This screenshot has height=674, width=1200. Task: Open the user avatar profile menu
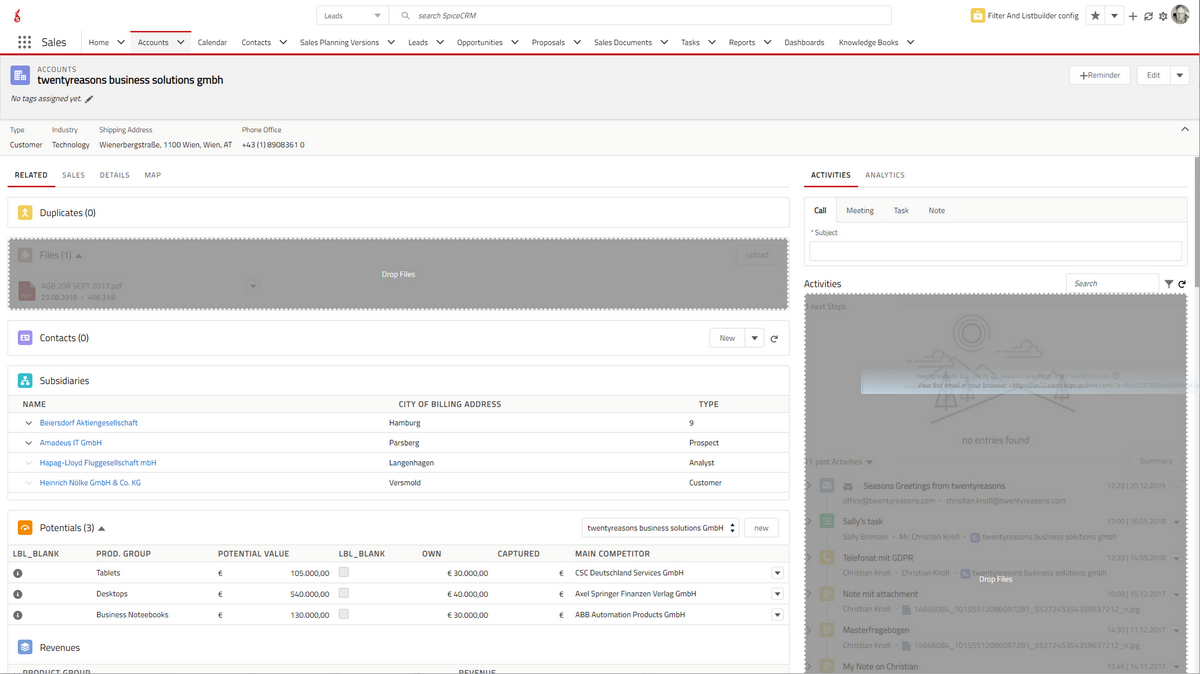coord(1181,16)
